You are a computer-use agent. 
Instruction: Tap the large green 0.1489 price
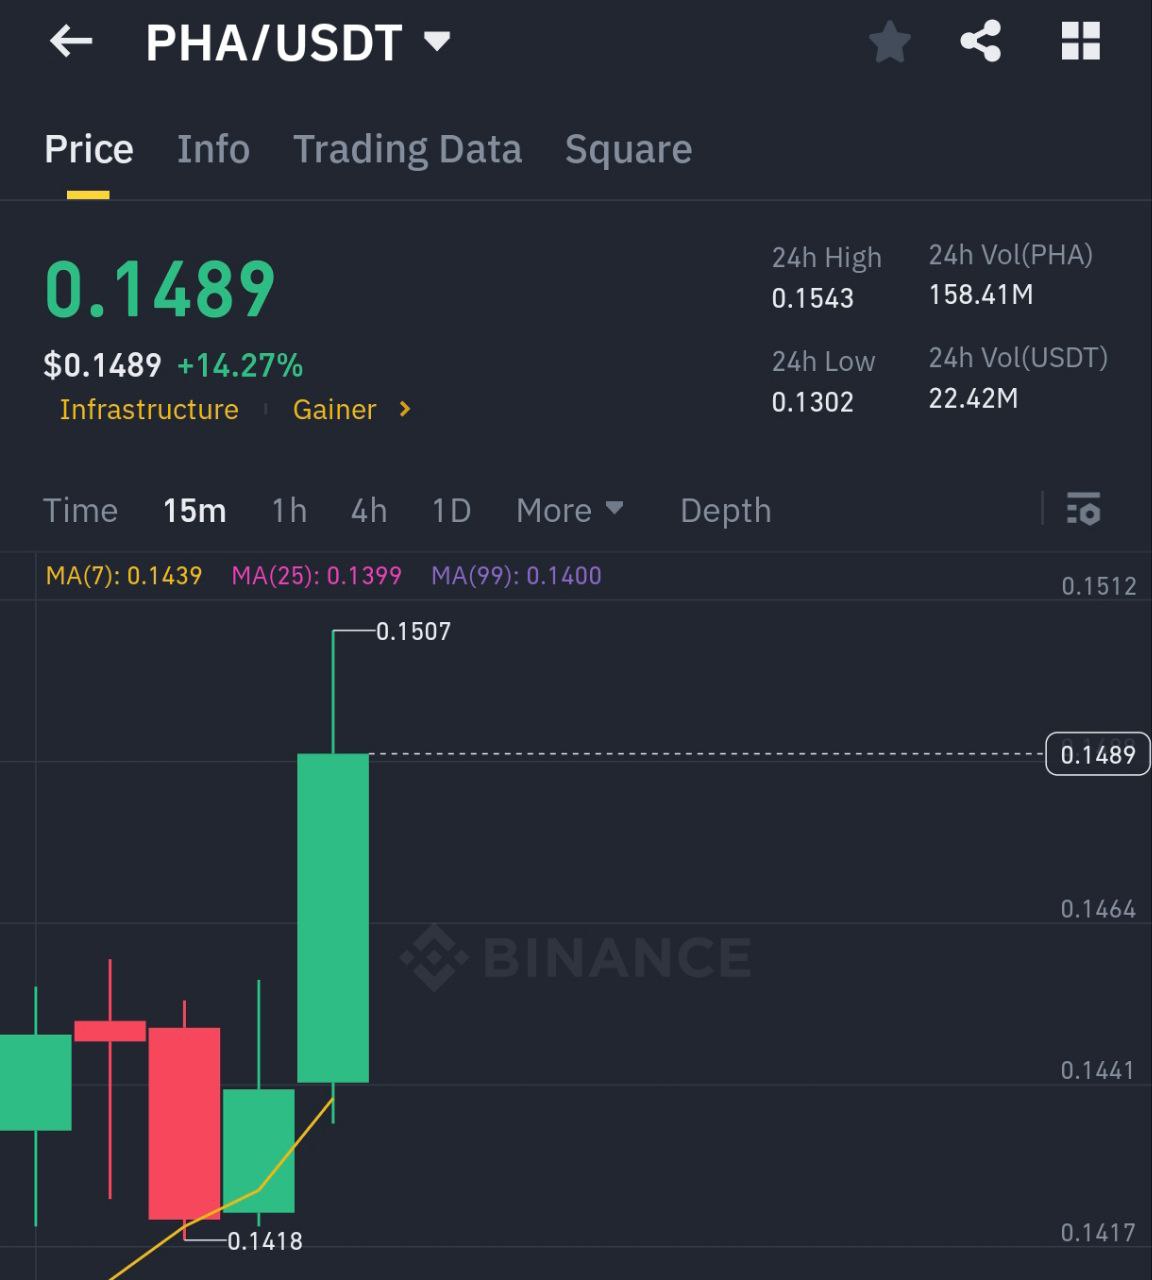(x=160, y=289)
